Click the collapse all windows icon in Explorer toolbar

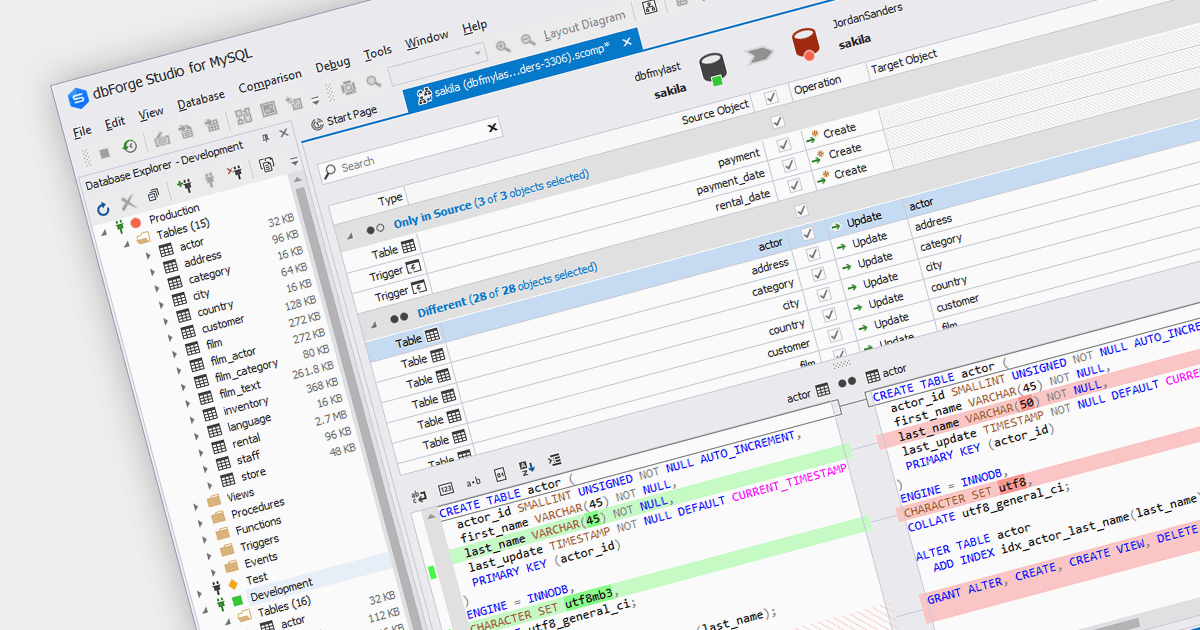tap(153, 195)
